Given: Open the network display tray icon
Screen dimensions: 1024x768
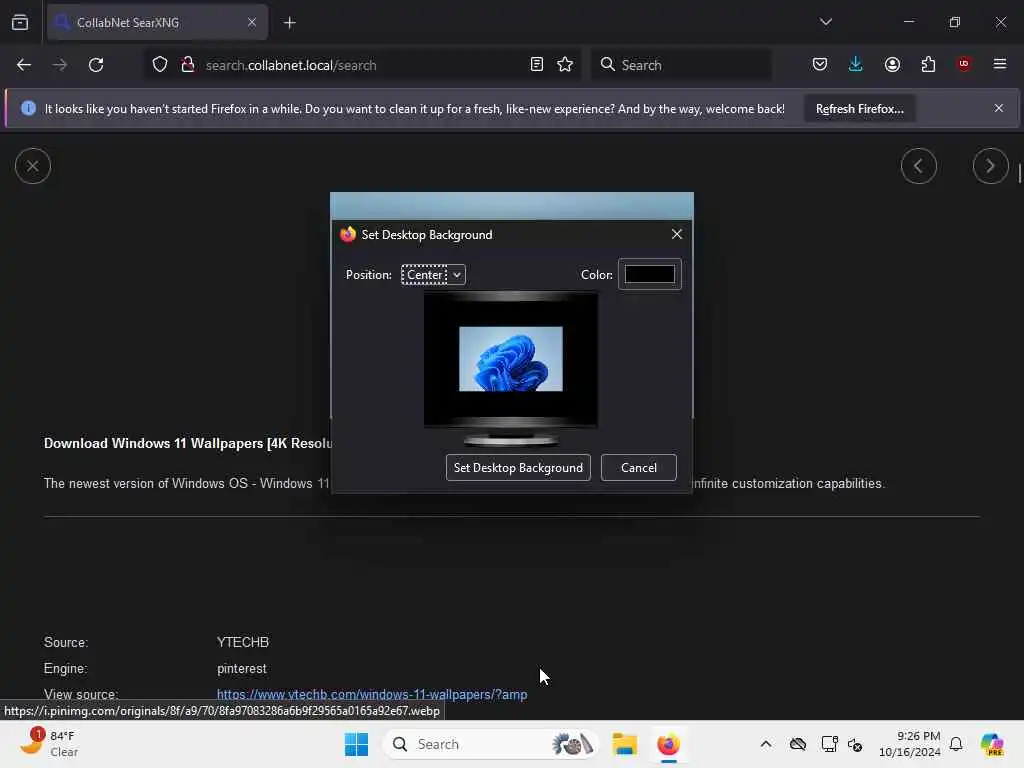Looking at the screenshot, I should (x=829, y=744).
